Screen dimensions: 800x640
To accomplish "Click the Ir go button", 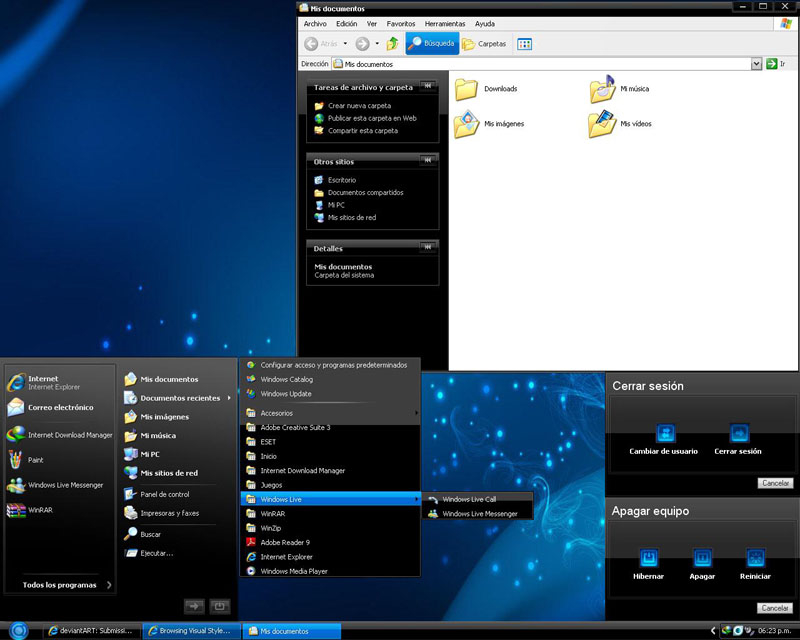I will (x=776, y=64).
